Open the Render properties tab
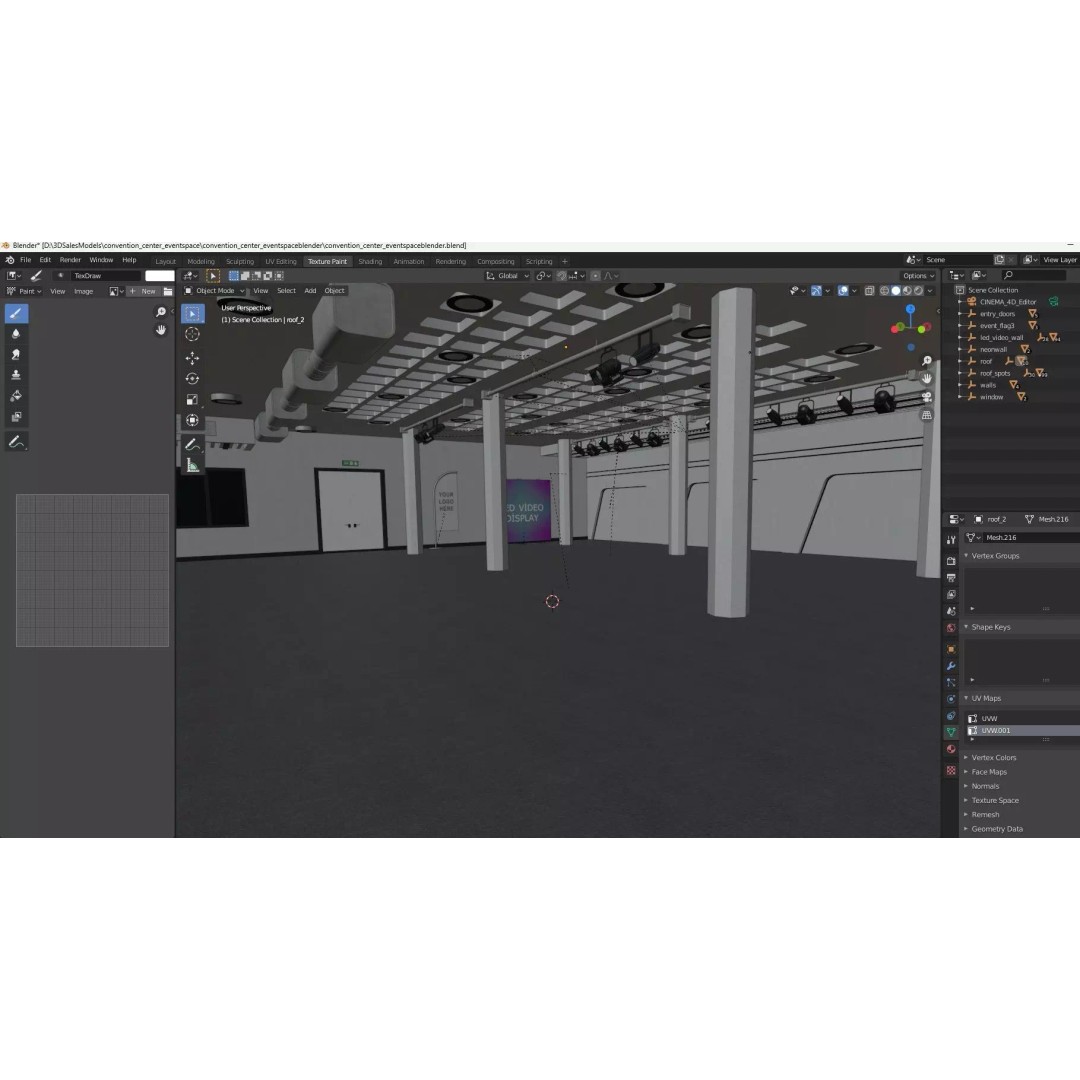The image size is (1080, 1080). [951, 561]
